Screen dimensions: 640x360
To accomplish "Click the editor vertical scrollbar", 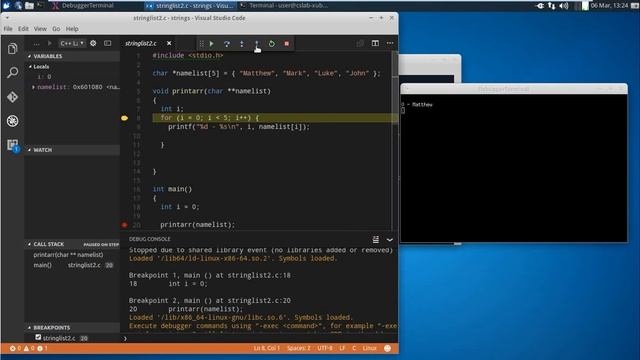I will [394, 141].
